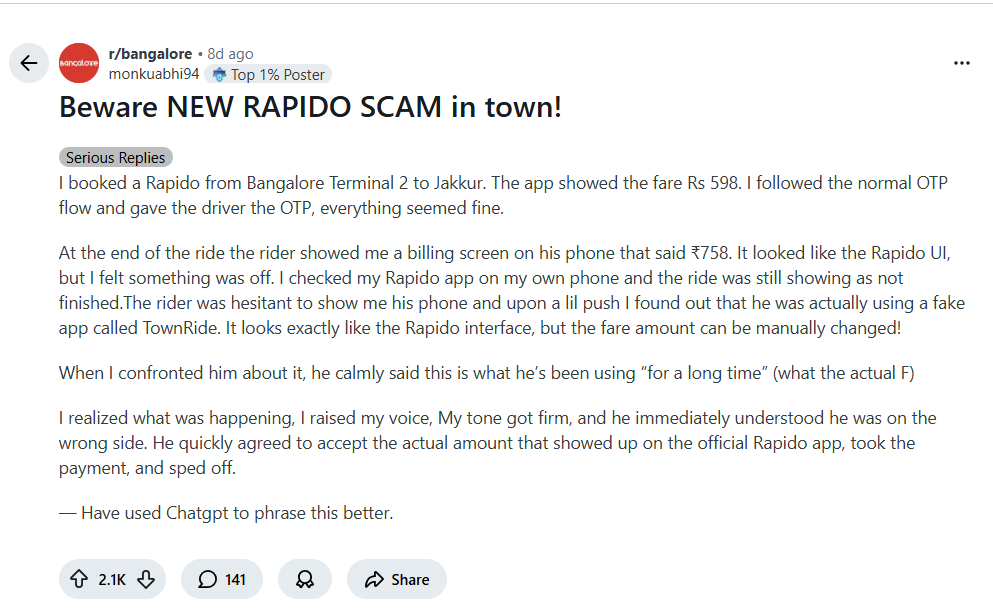
Task: Click the post title about Rapido scam
Action: 310,108
